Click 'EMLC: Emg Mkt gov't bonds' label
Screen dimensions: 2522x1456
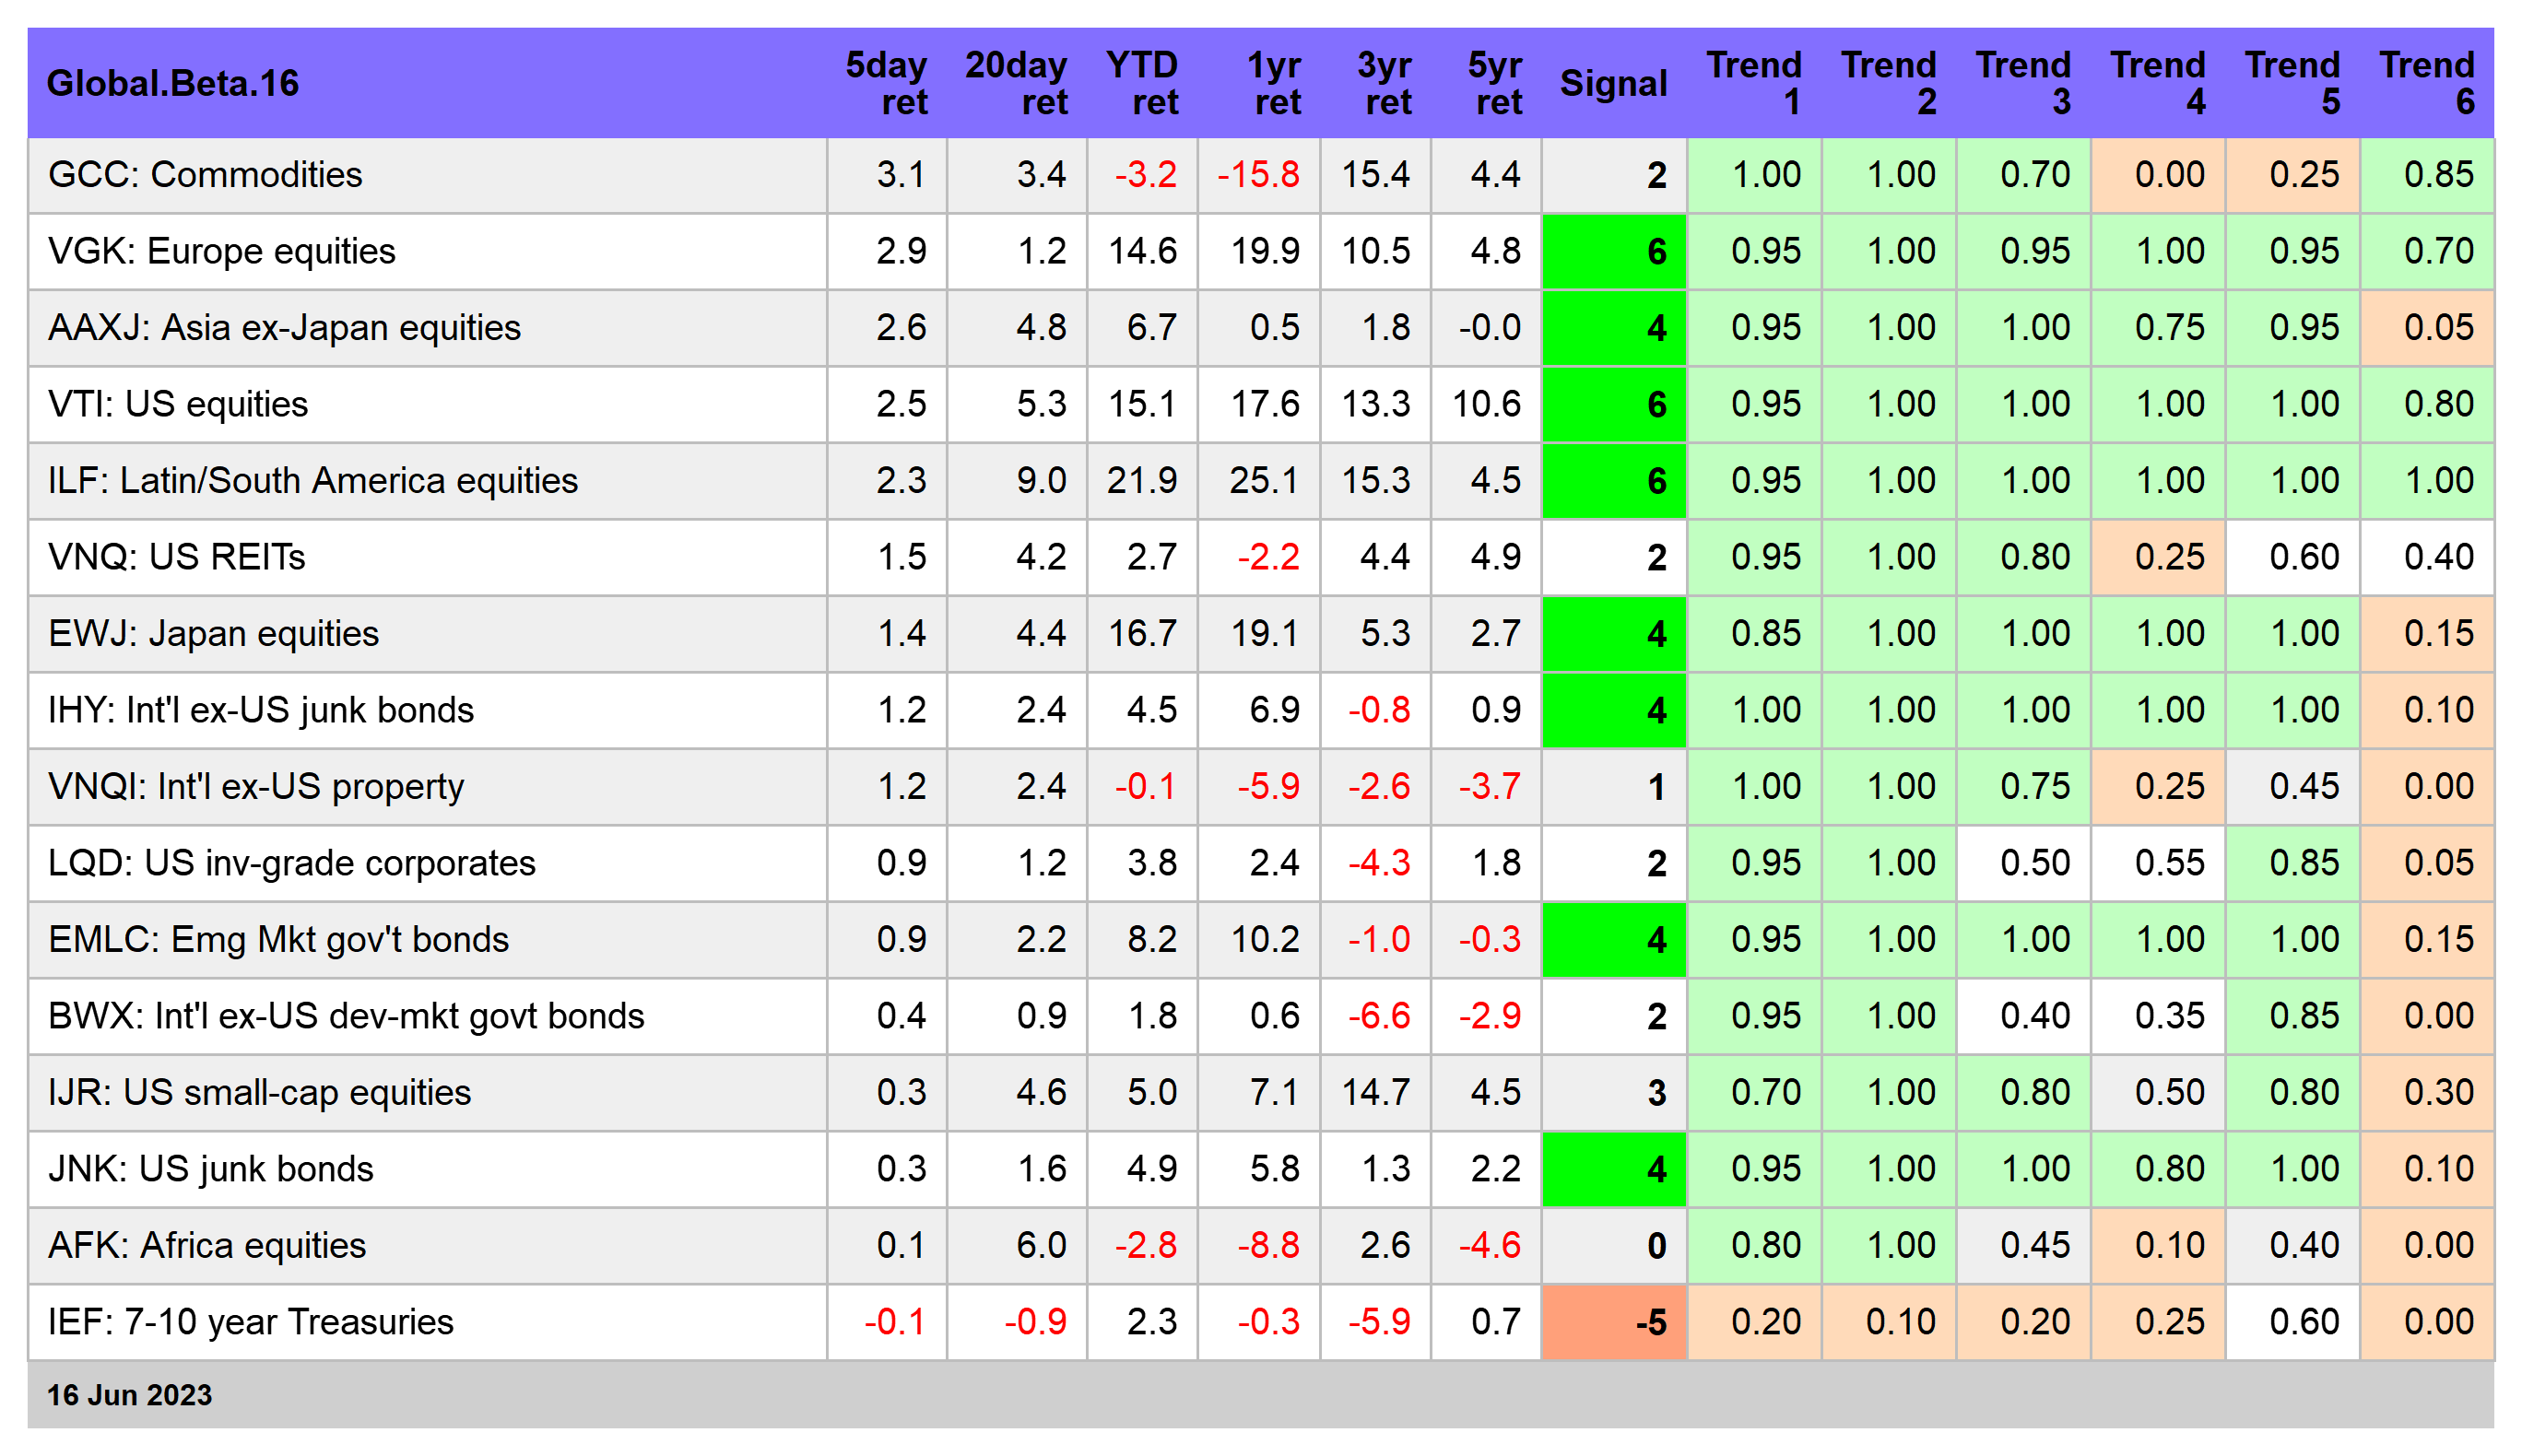(278, 940)
